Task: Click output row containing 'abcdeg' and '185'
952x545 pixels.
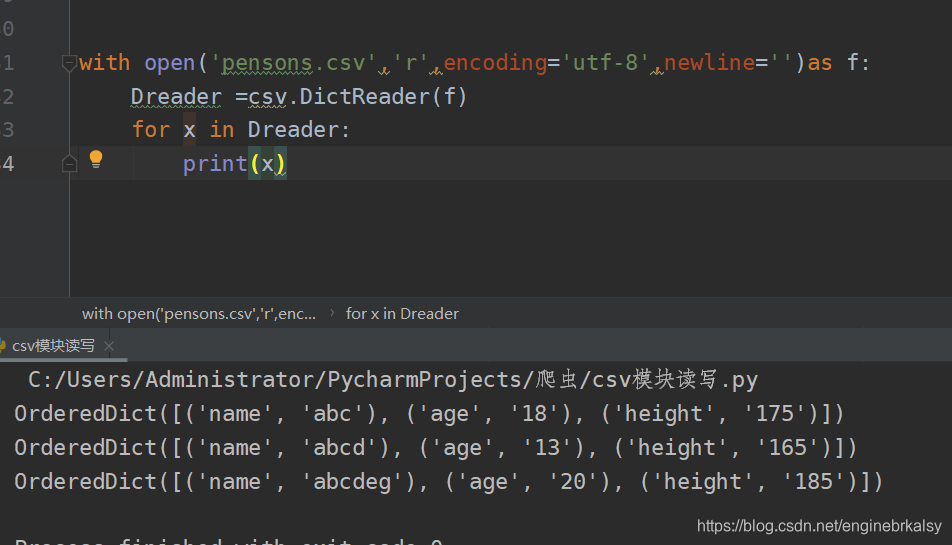Action: (x=448, y=482)
